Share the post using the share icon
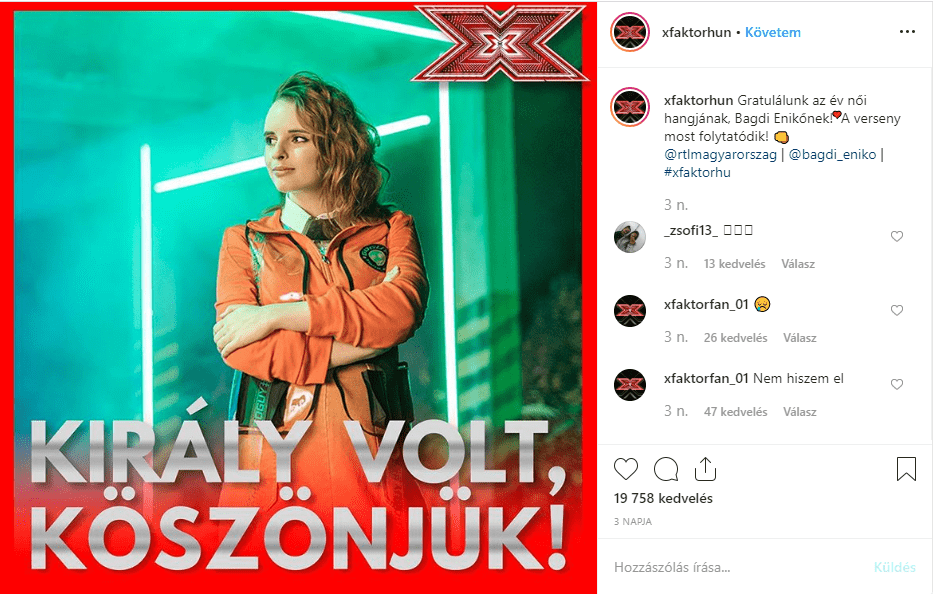This screenshot has width=933, height=594. [x=705, y=468]
